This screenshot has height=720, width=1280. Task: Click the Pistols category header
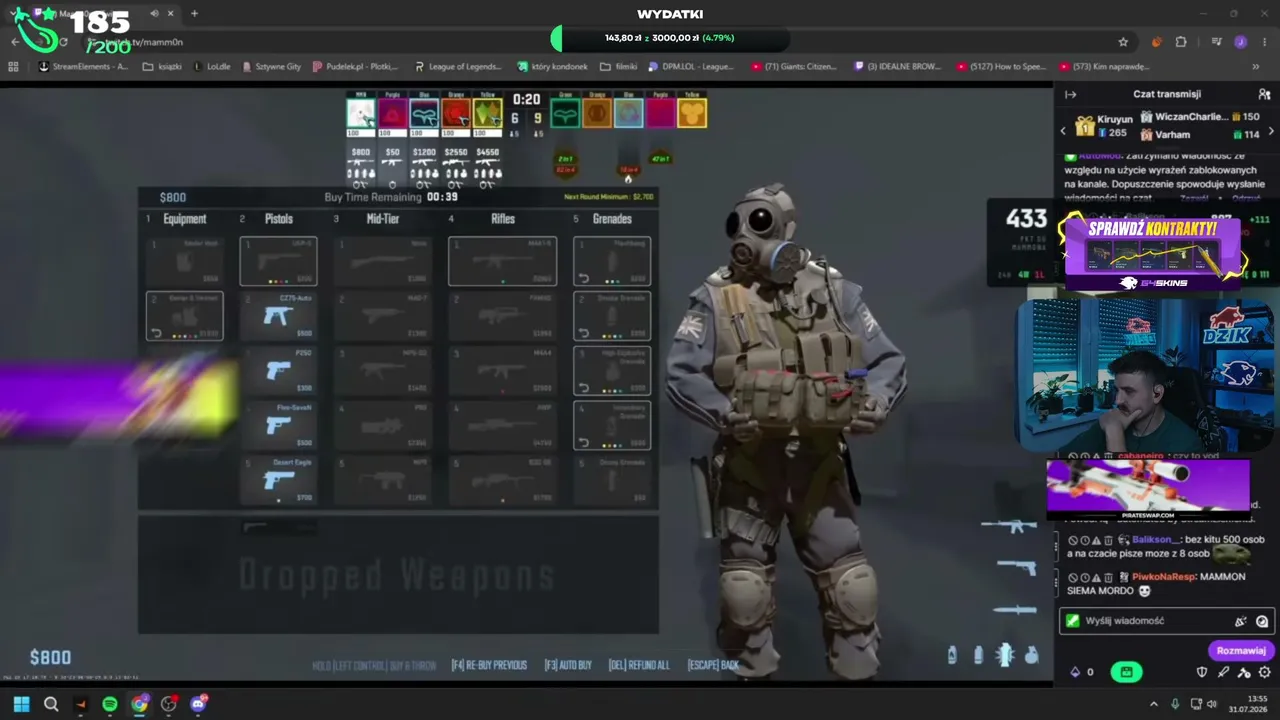tap(279, 219)
